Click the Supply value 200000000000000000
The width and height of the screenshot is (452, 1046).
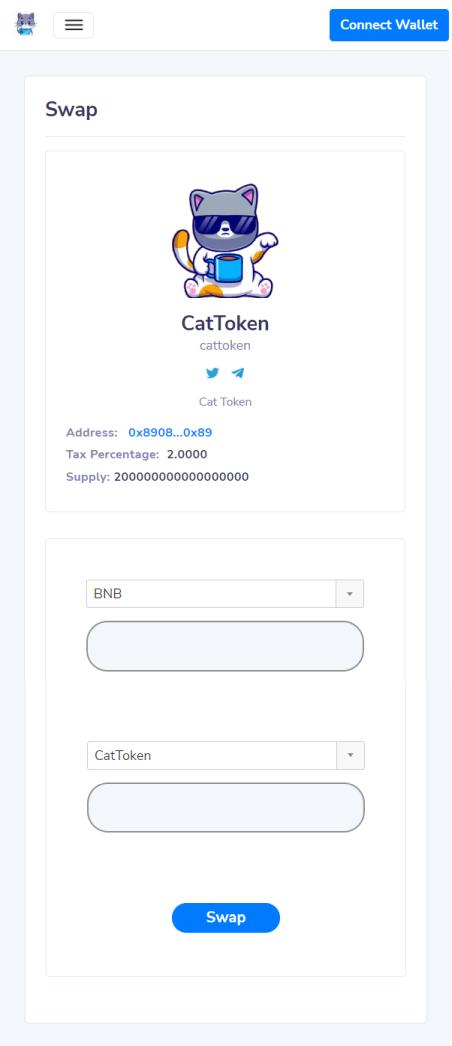pyautogui.click(x=181, y=477)
